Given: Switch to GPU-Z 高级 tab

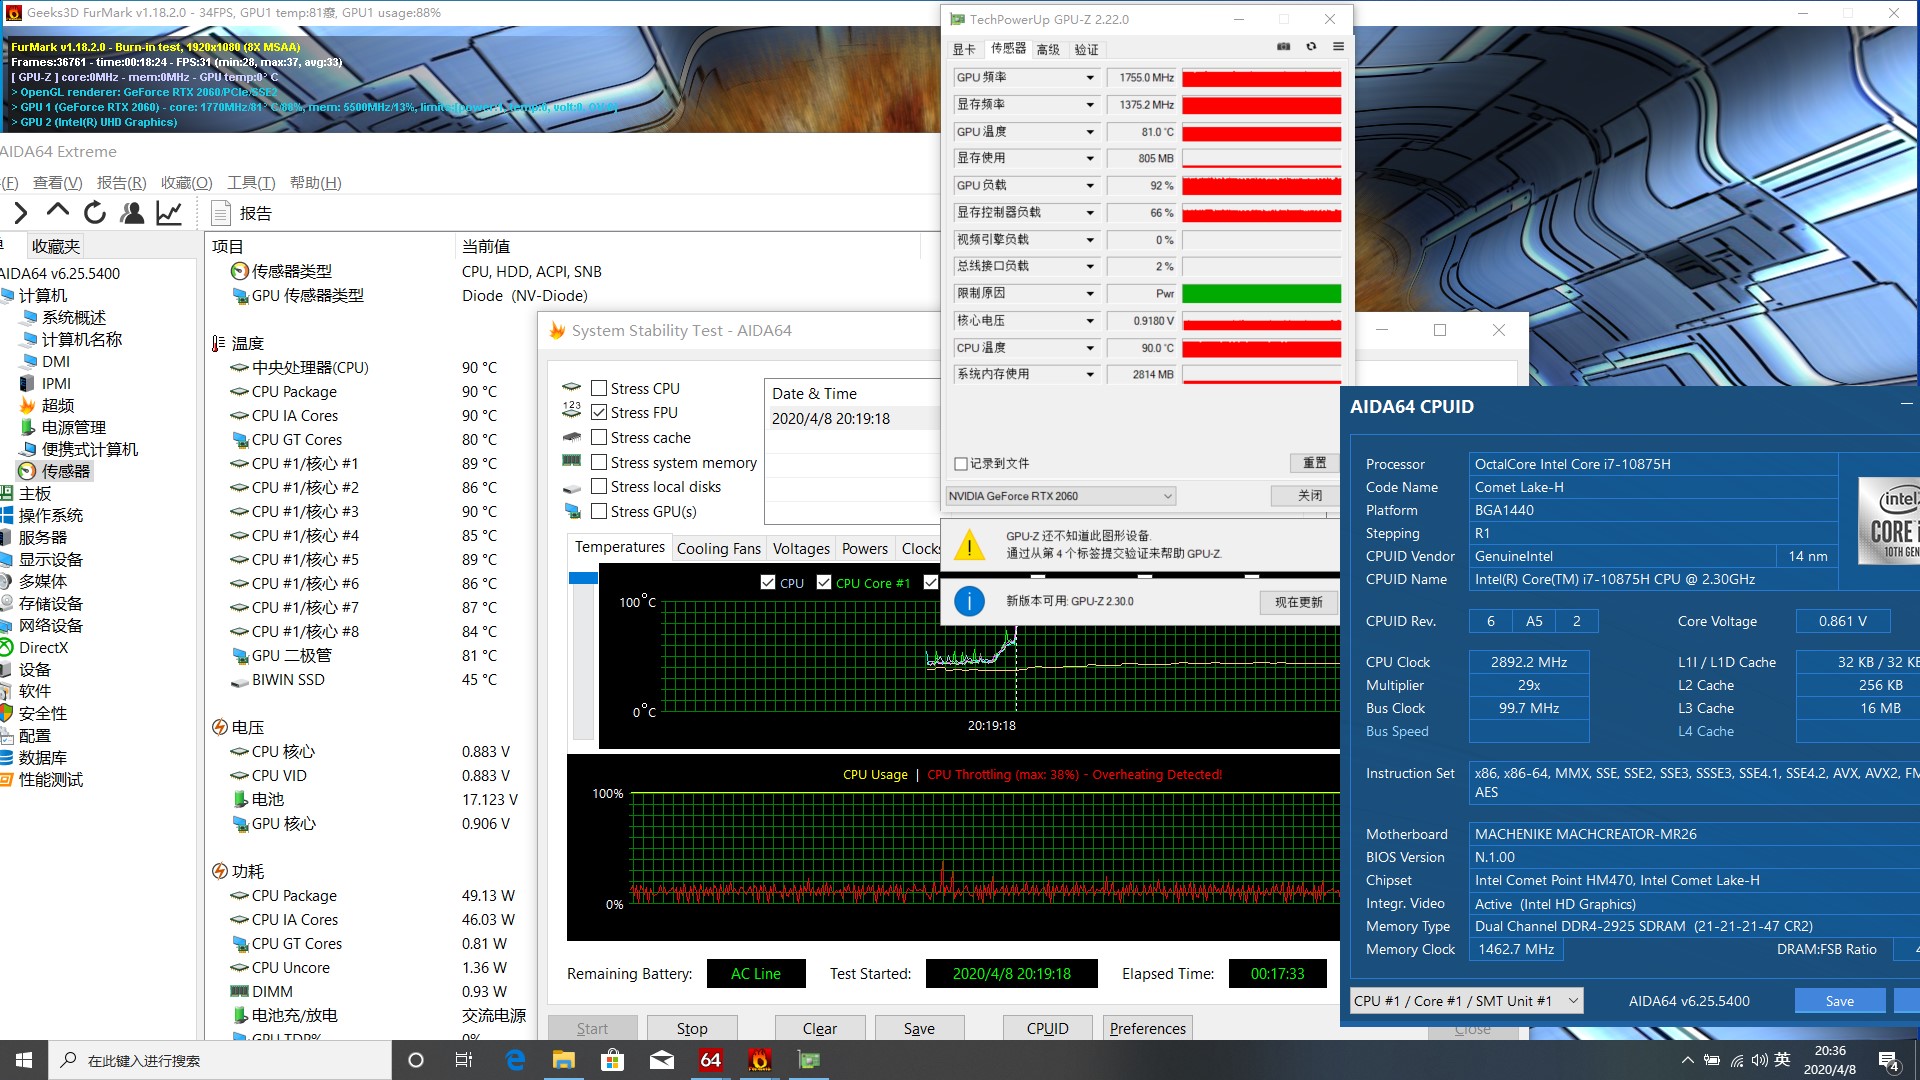Looking at the screenshot, I should [1048, 49].
